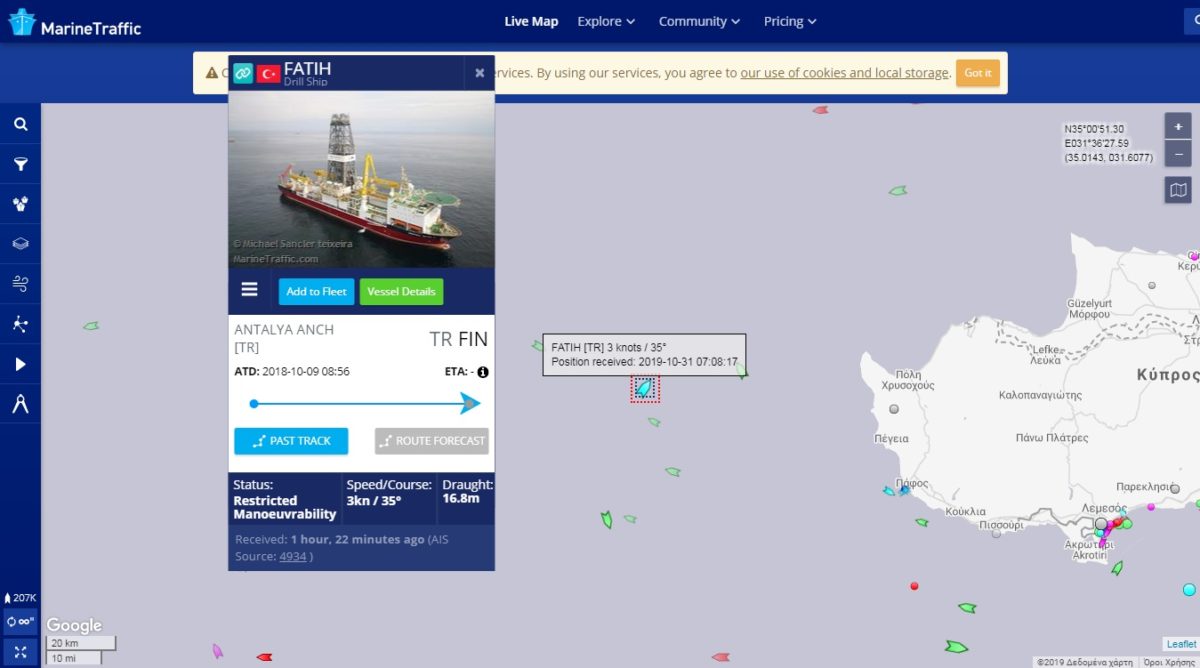Image resolution: width=1200 pixels, height=668 pixels.
Task: Open the map filters funnel icon
Action: click(20, 164)
